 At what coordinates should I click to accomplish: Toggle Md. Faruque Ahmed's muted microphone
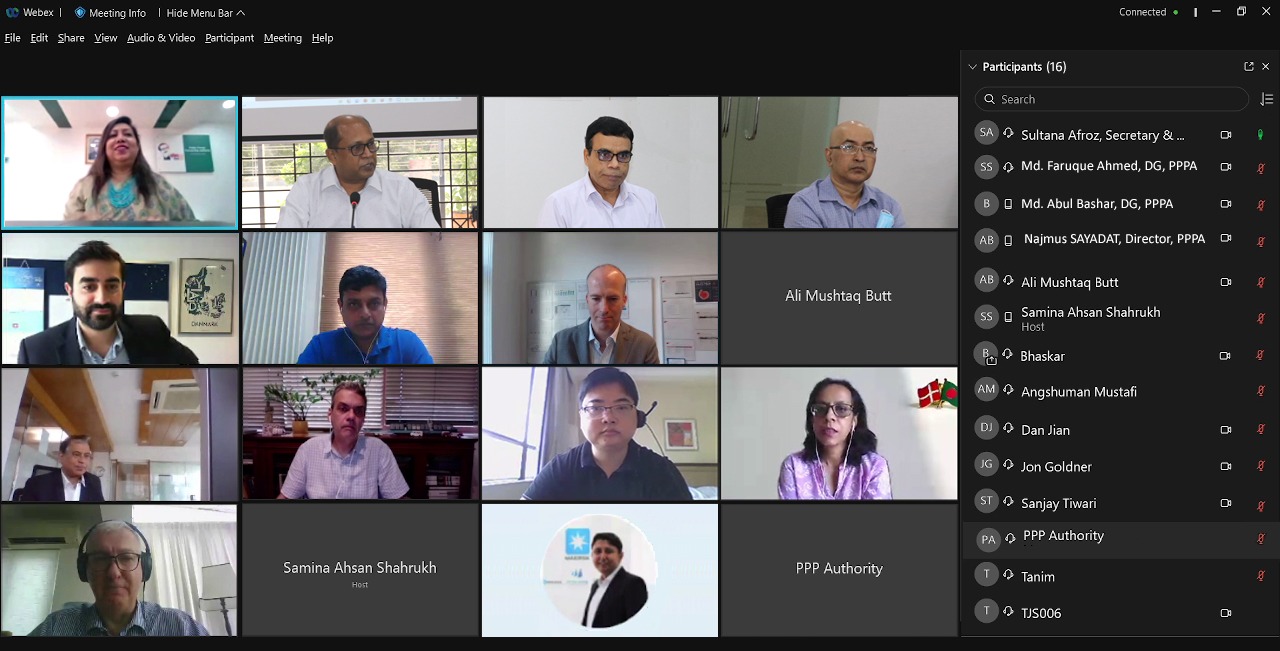pos(1261,168)
